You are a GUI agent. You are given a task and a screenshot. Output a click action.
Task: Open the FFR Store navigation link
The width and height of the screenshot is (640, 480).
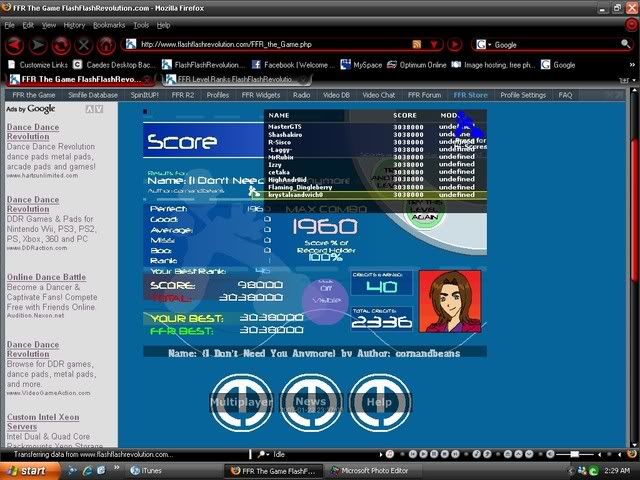tap(470, 95)
